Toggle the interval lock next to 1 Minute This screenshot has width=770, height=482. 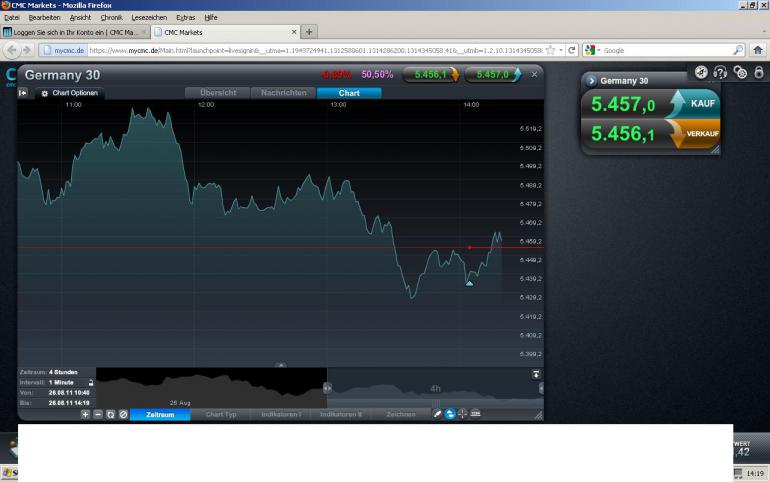click(91, 382)
